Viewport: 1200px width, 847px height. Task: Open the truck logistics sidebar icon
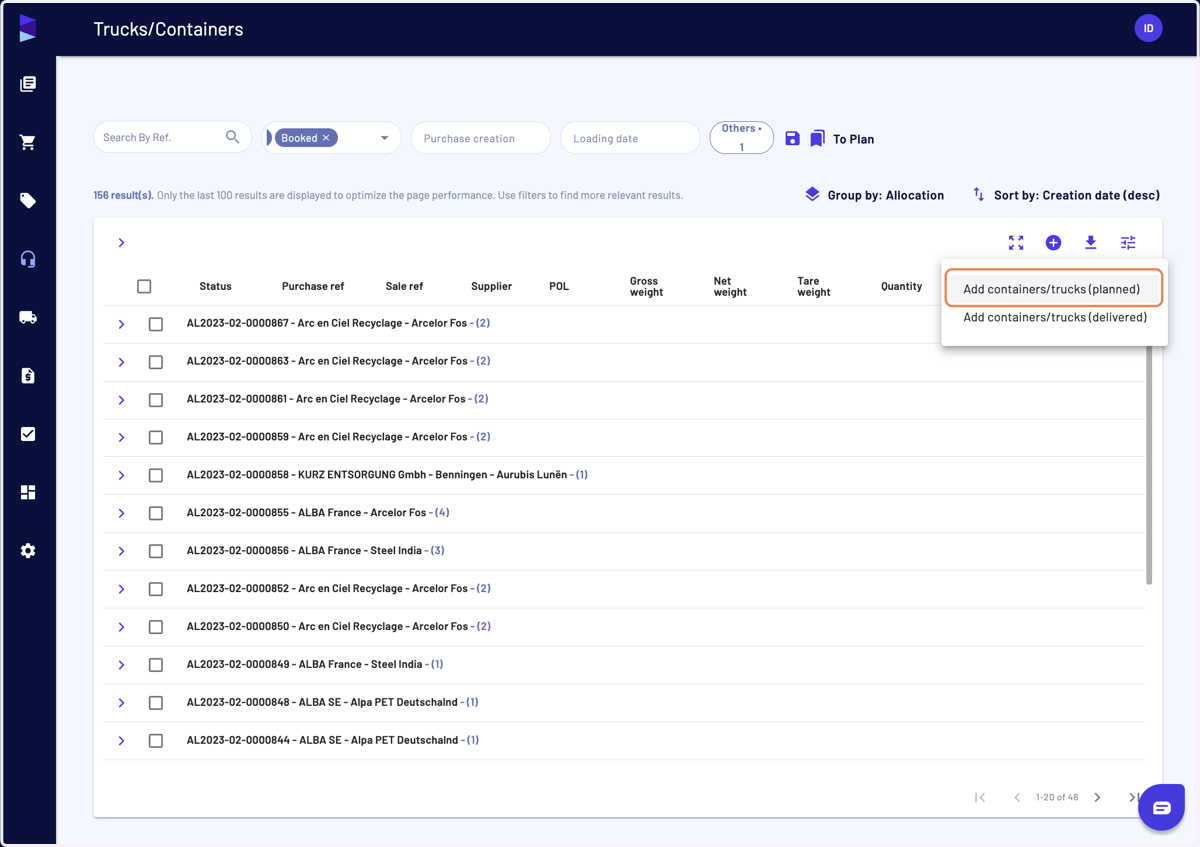[28, 317]
